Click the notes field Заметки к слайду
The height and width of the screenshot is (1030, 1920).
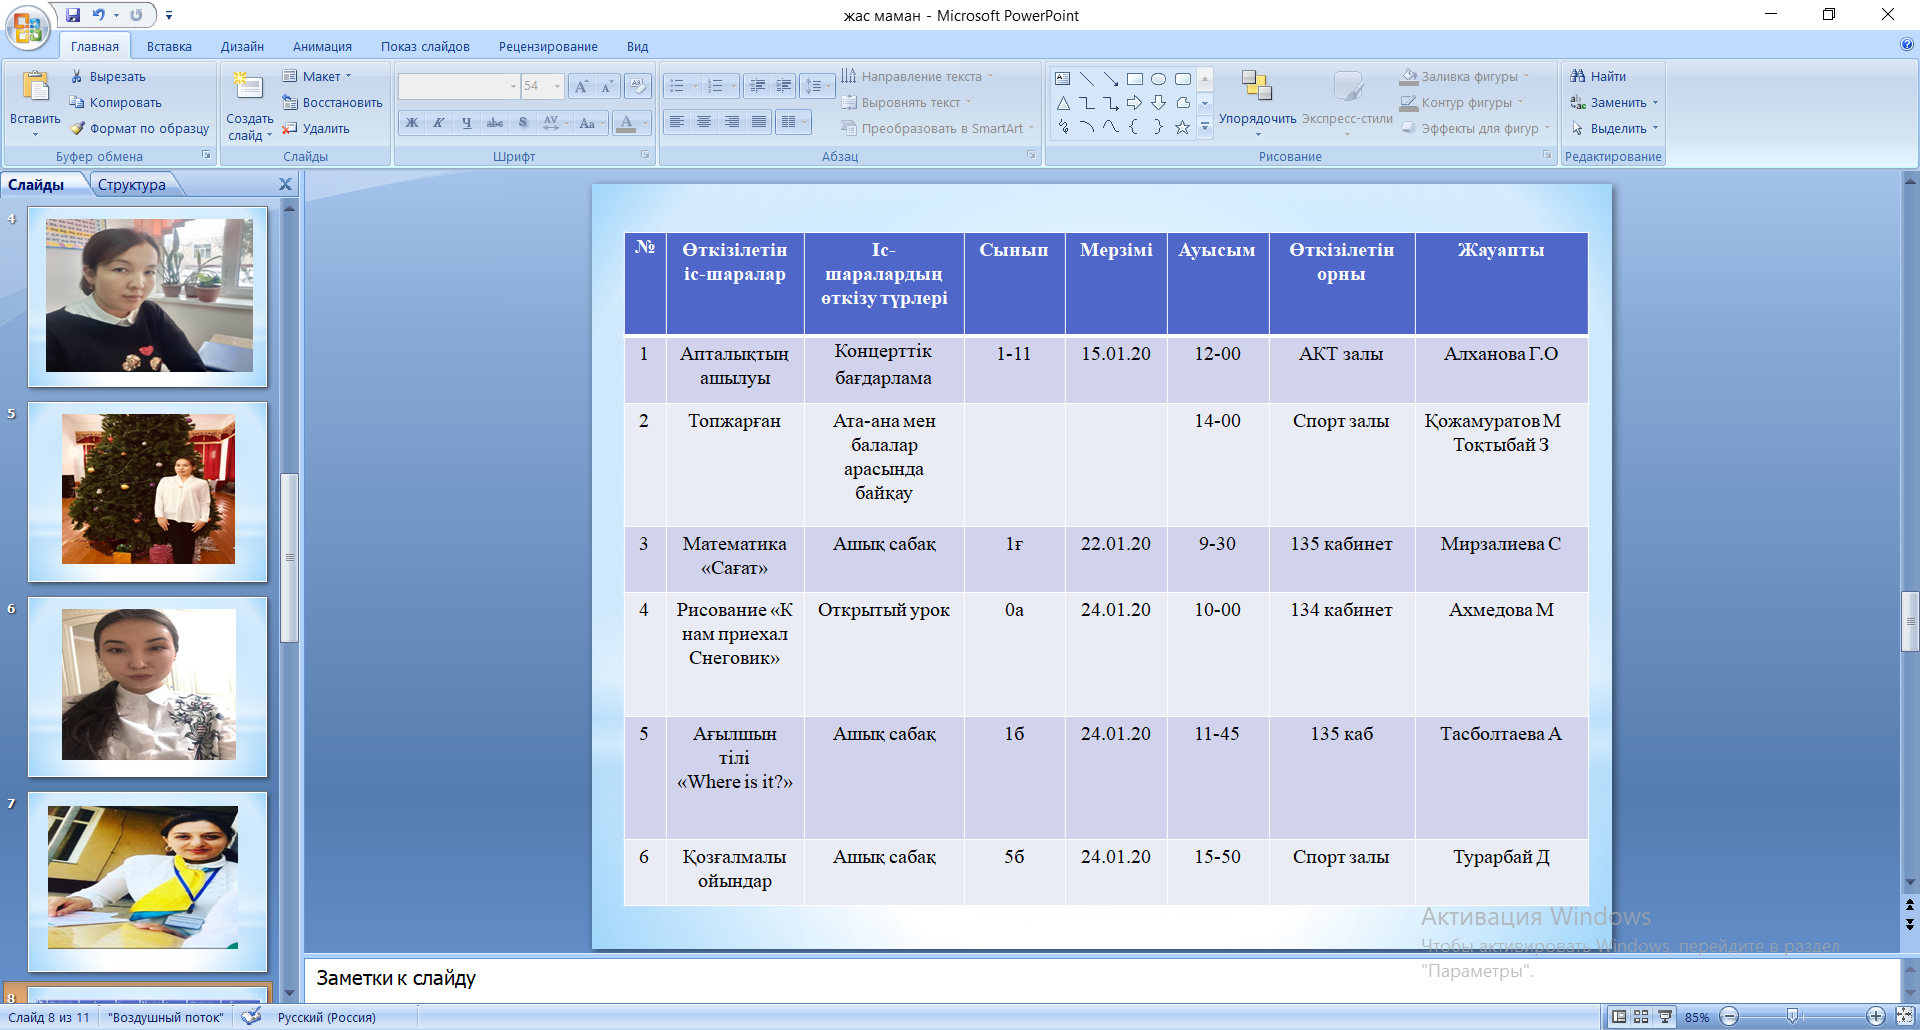1101,979
